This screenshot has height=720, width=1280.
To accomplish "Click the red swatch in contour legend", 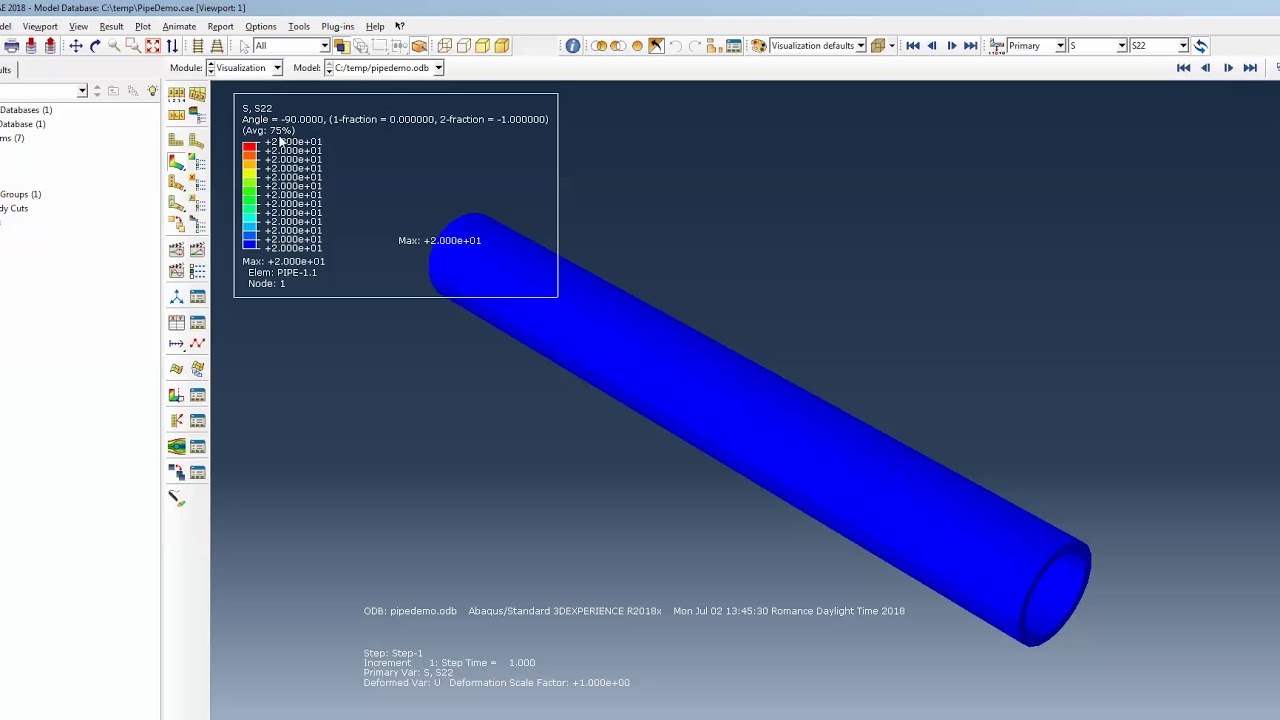I will tap(249, 147).
